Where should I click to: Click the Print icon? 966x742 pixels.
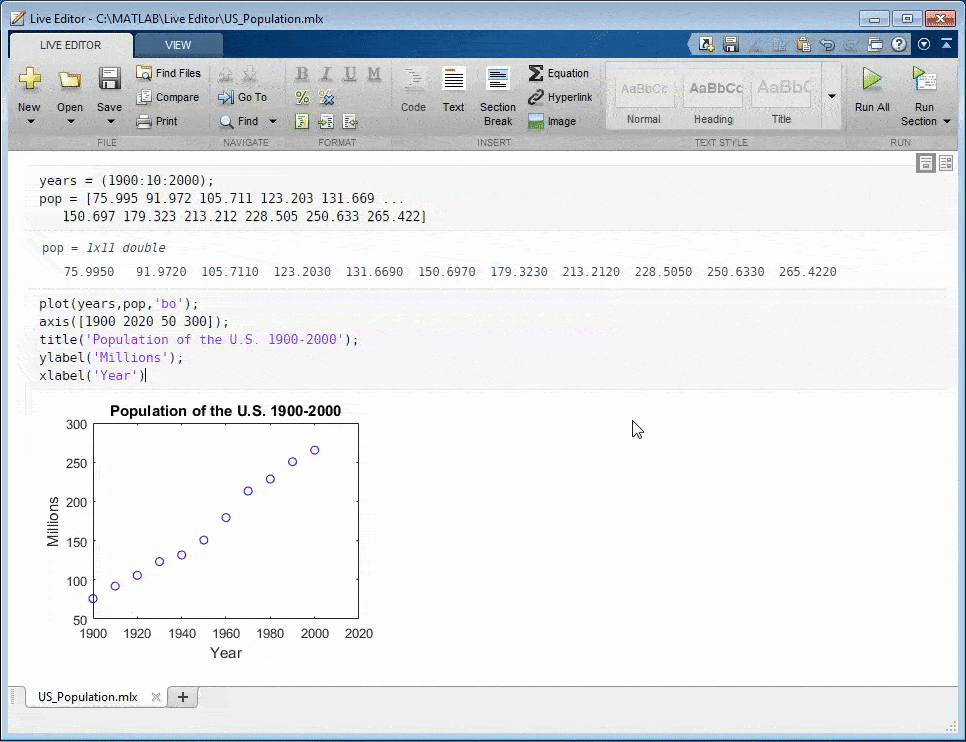tap(157, 121)
